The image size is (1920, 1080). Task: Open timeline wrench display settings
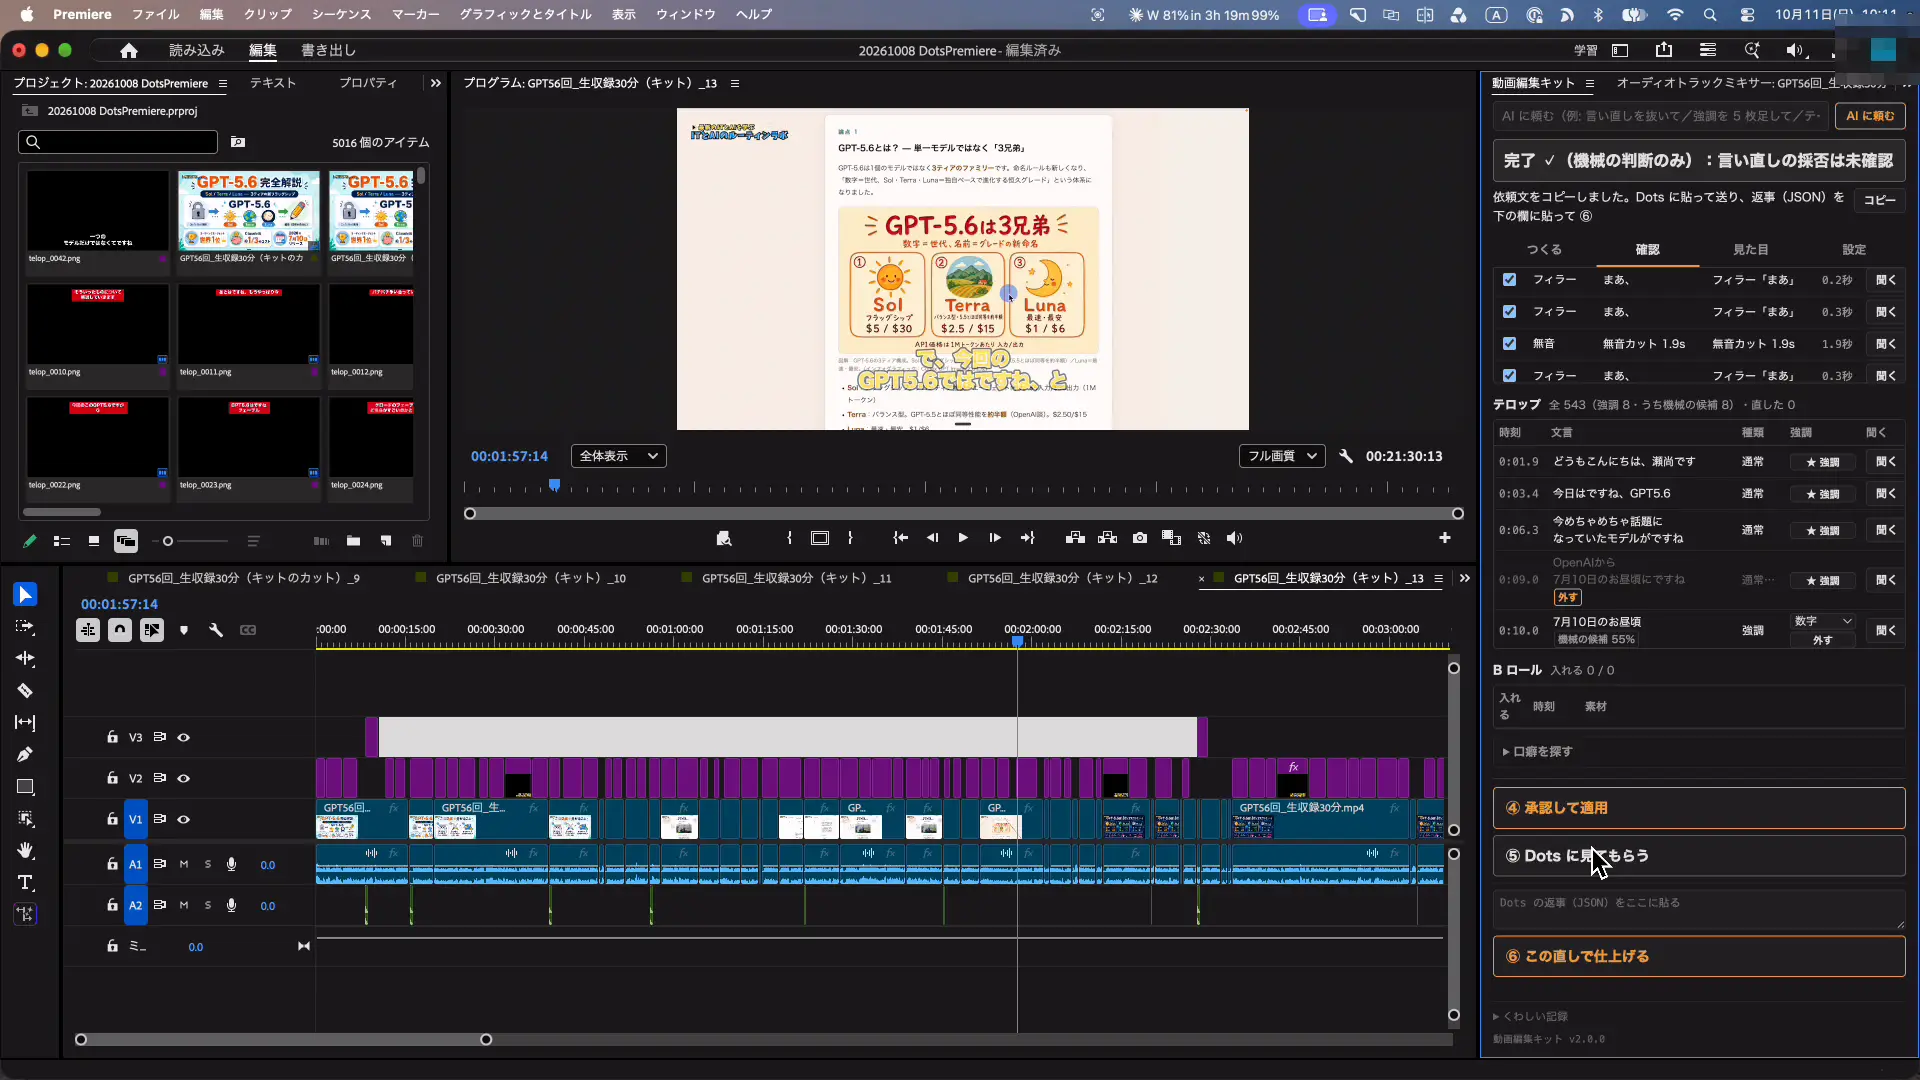pos(216,630)
